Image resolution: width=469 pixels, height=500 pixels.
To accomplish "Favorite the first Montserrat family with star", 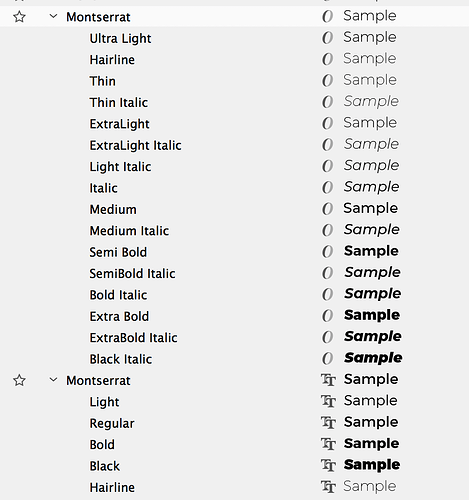I will point(19,17).
